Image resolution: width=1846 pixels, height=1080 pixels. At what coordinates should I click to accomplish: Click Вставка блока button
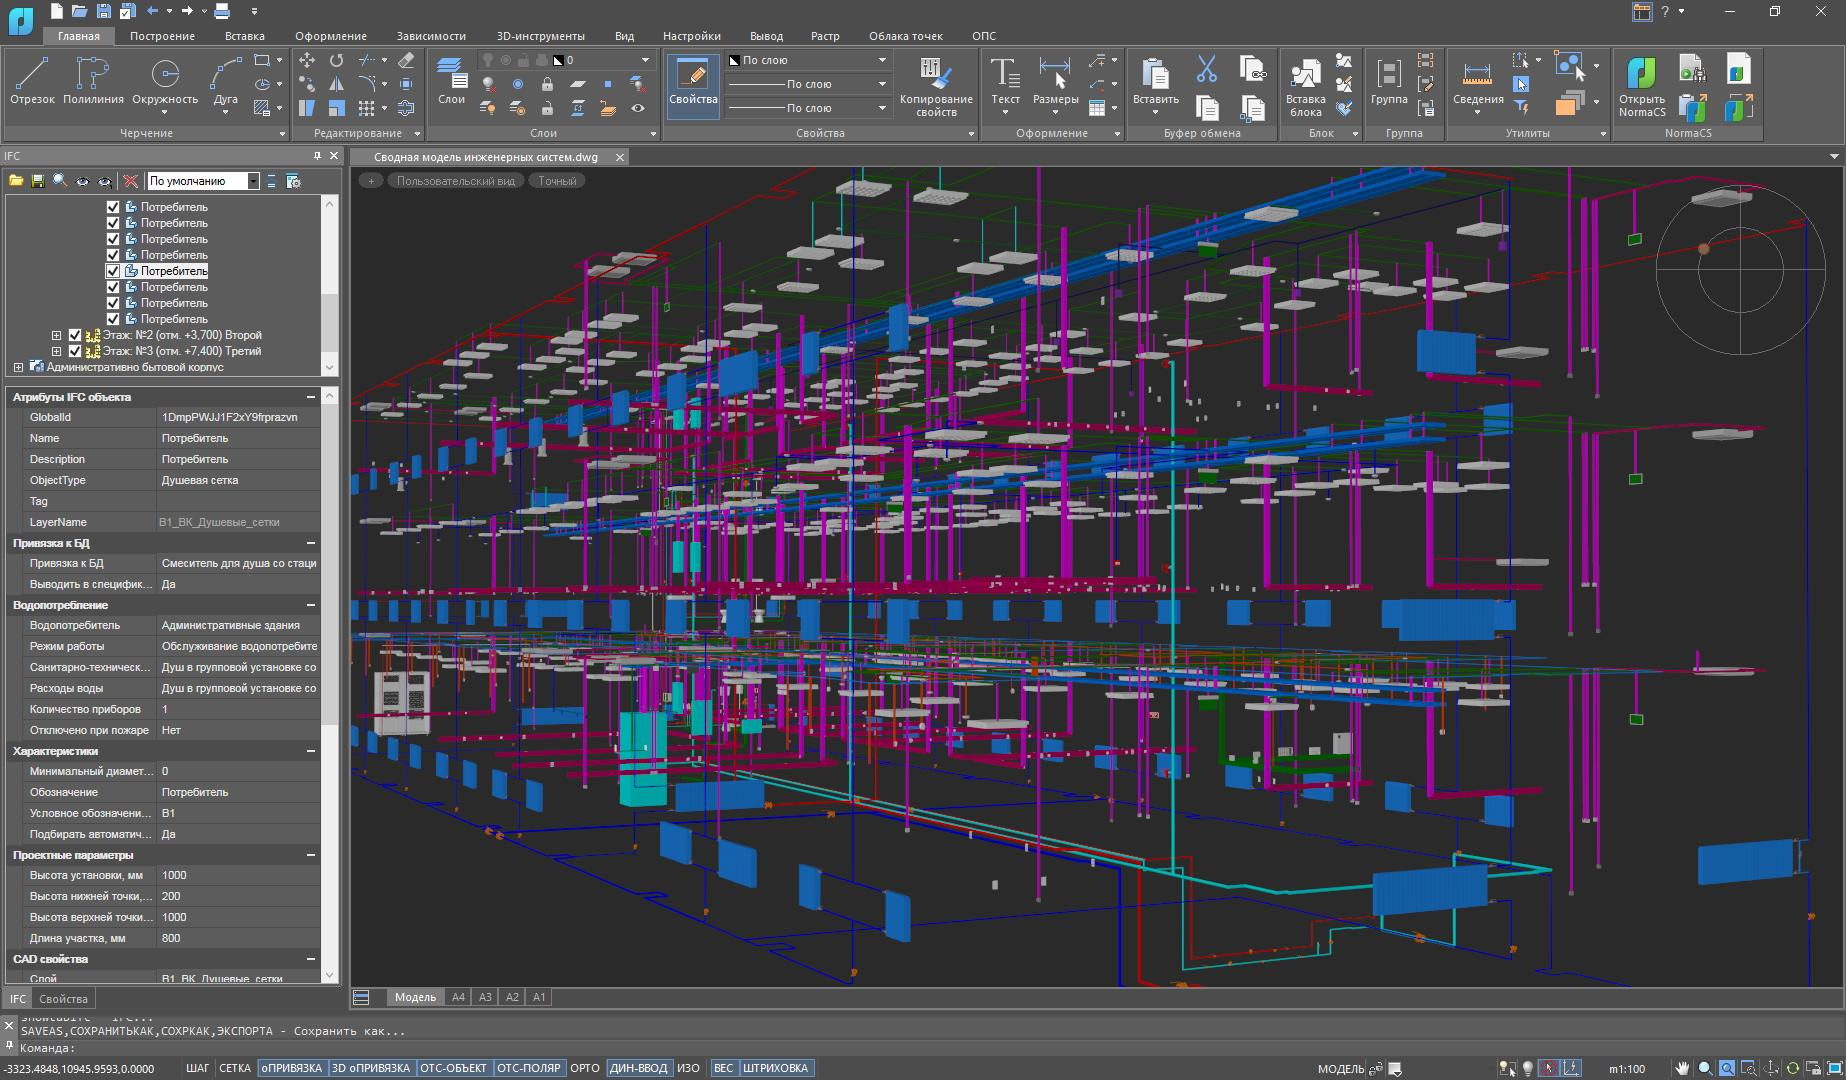click(x=1305, y=86)
